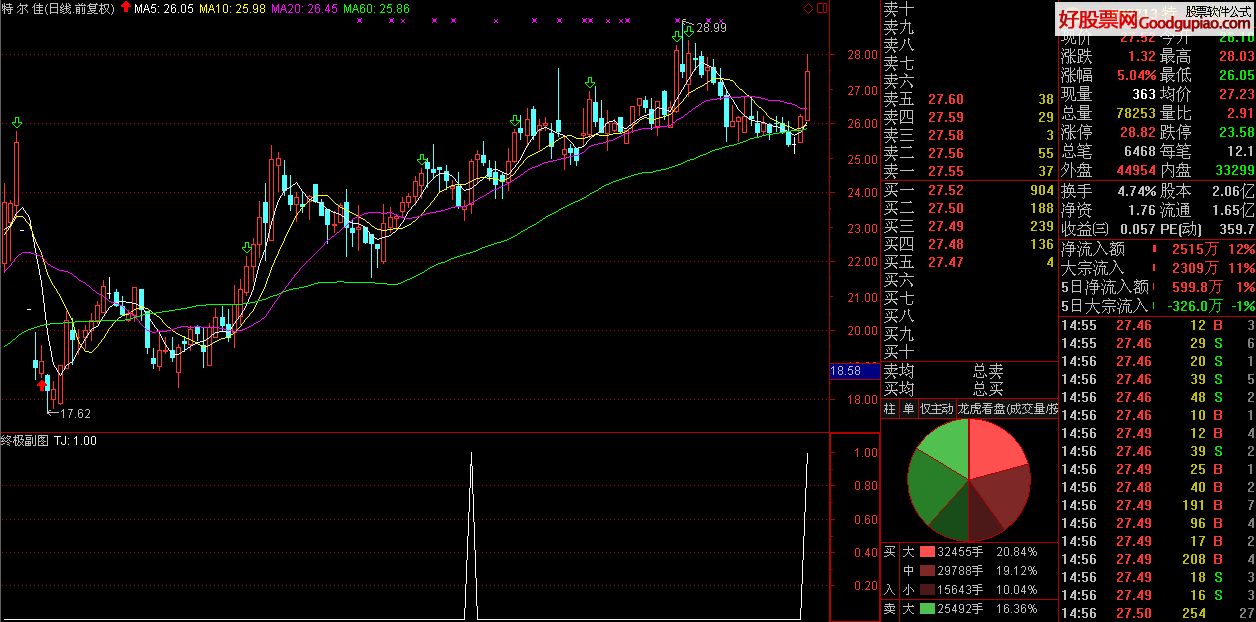Open the 柱 tab
1256x622 pixels.
click(x=889, y=408)
